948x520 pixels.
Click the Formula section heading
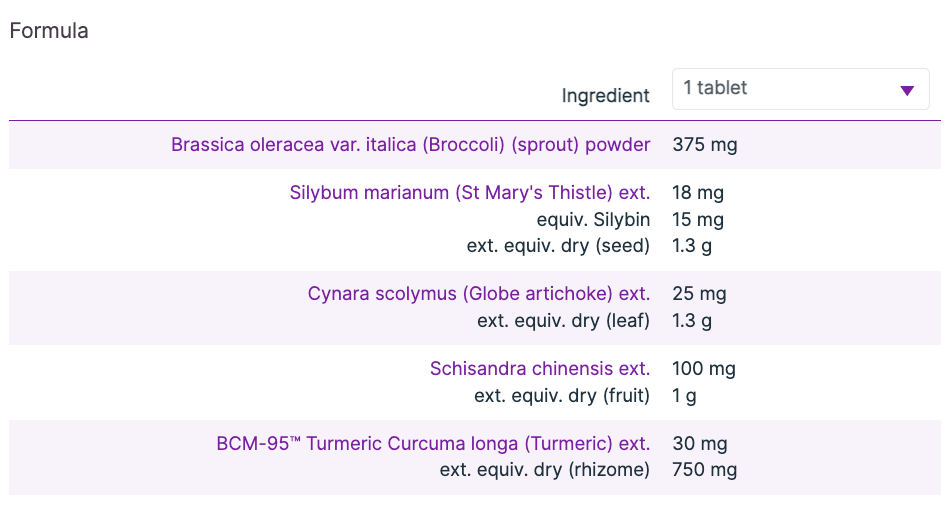tap(49, 31)
